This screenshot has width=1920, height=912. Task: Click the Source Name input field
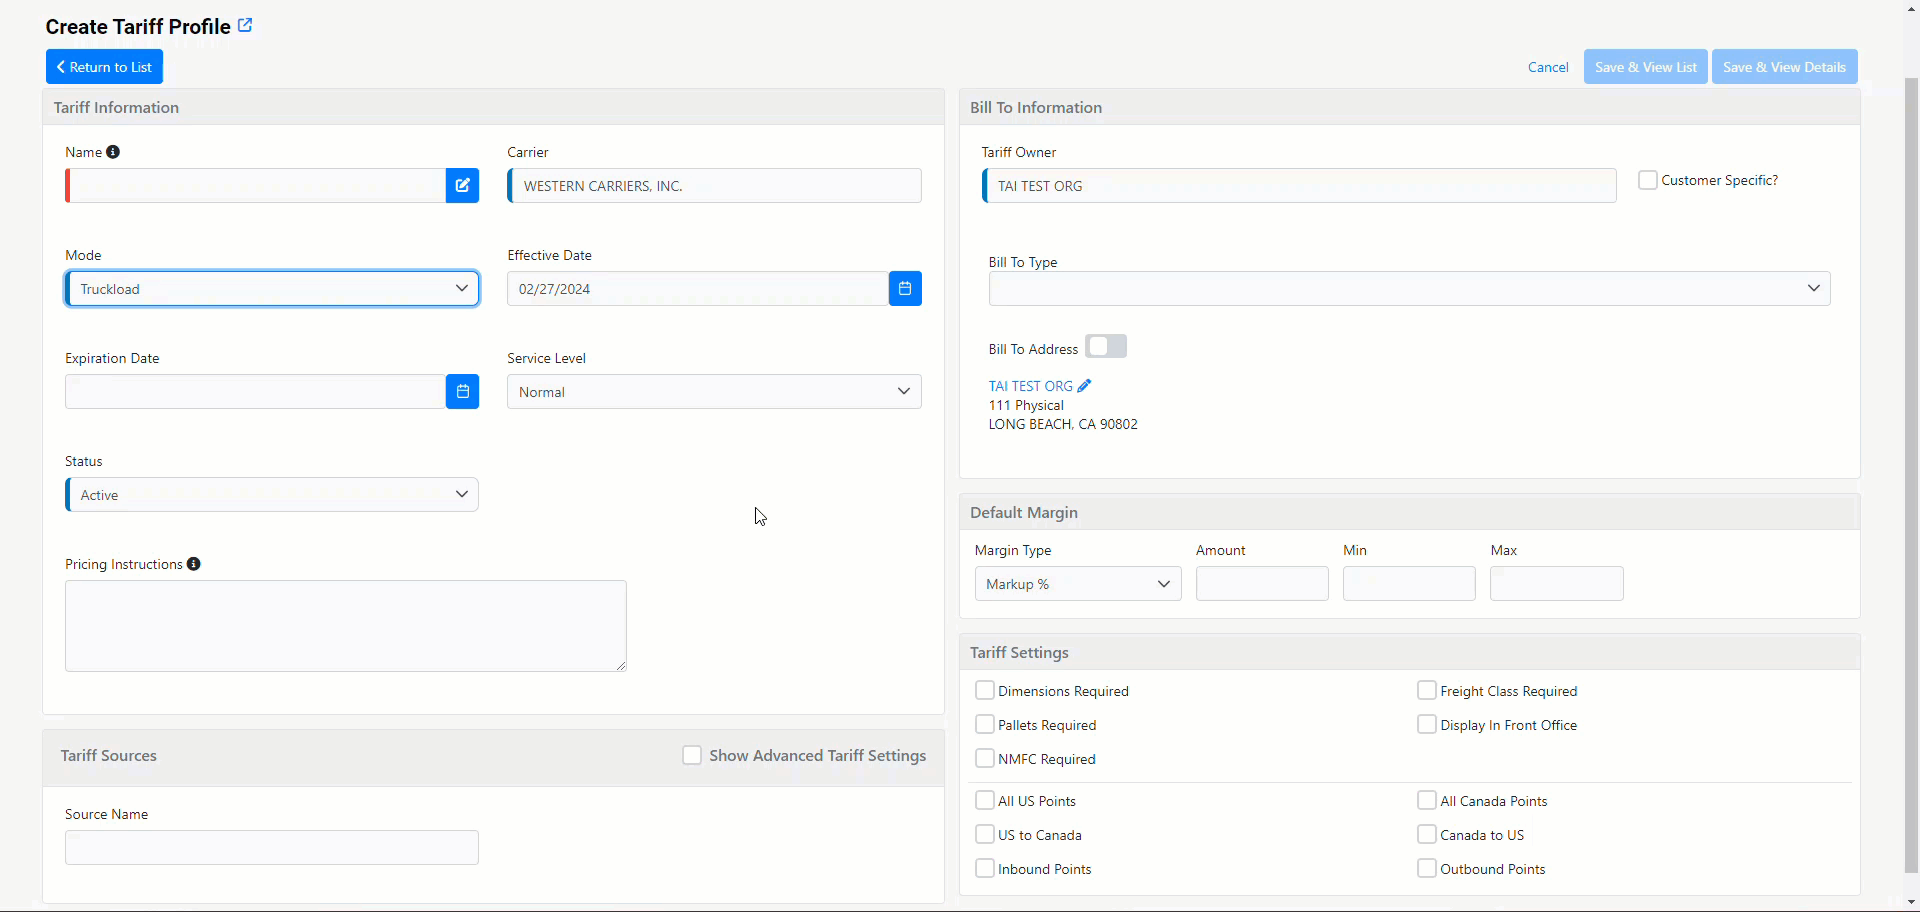pyautogui.click(x=272, y=848)
